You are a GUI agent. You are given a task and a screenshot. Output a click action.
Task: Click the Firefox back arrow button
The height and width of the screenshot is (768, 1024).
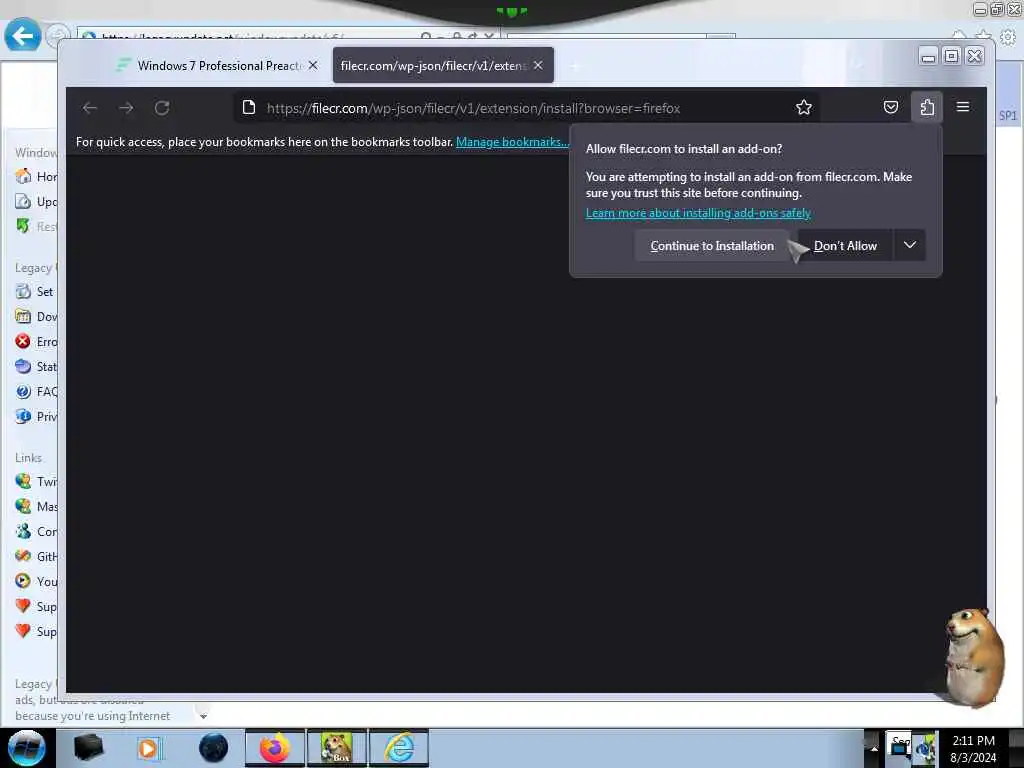(90, 108)
